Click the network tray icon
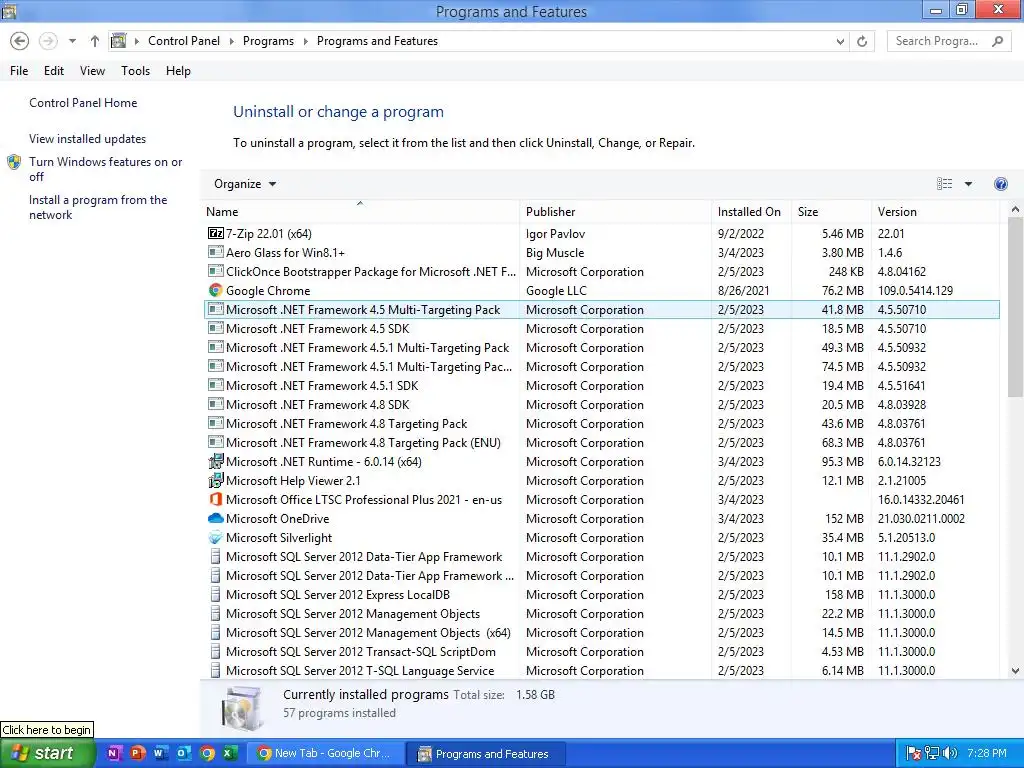 tap(932, 753)
